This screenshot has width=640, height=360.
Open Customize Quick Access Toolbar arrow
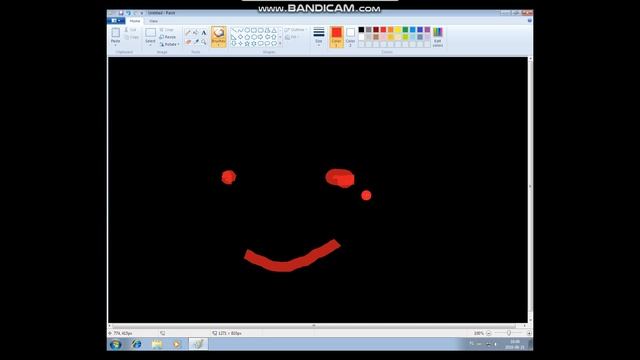tap(142, 13)
